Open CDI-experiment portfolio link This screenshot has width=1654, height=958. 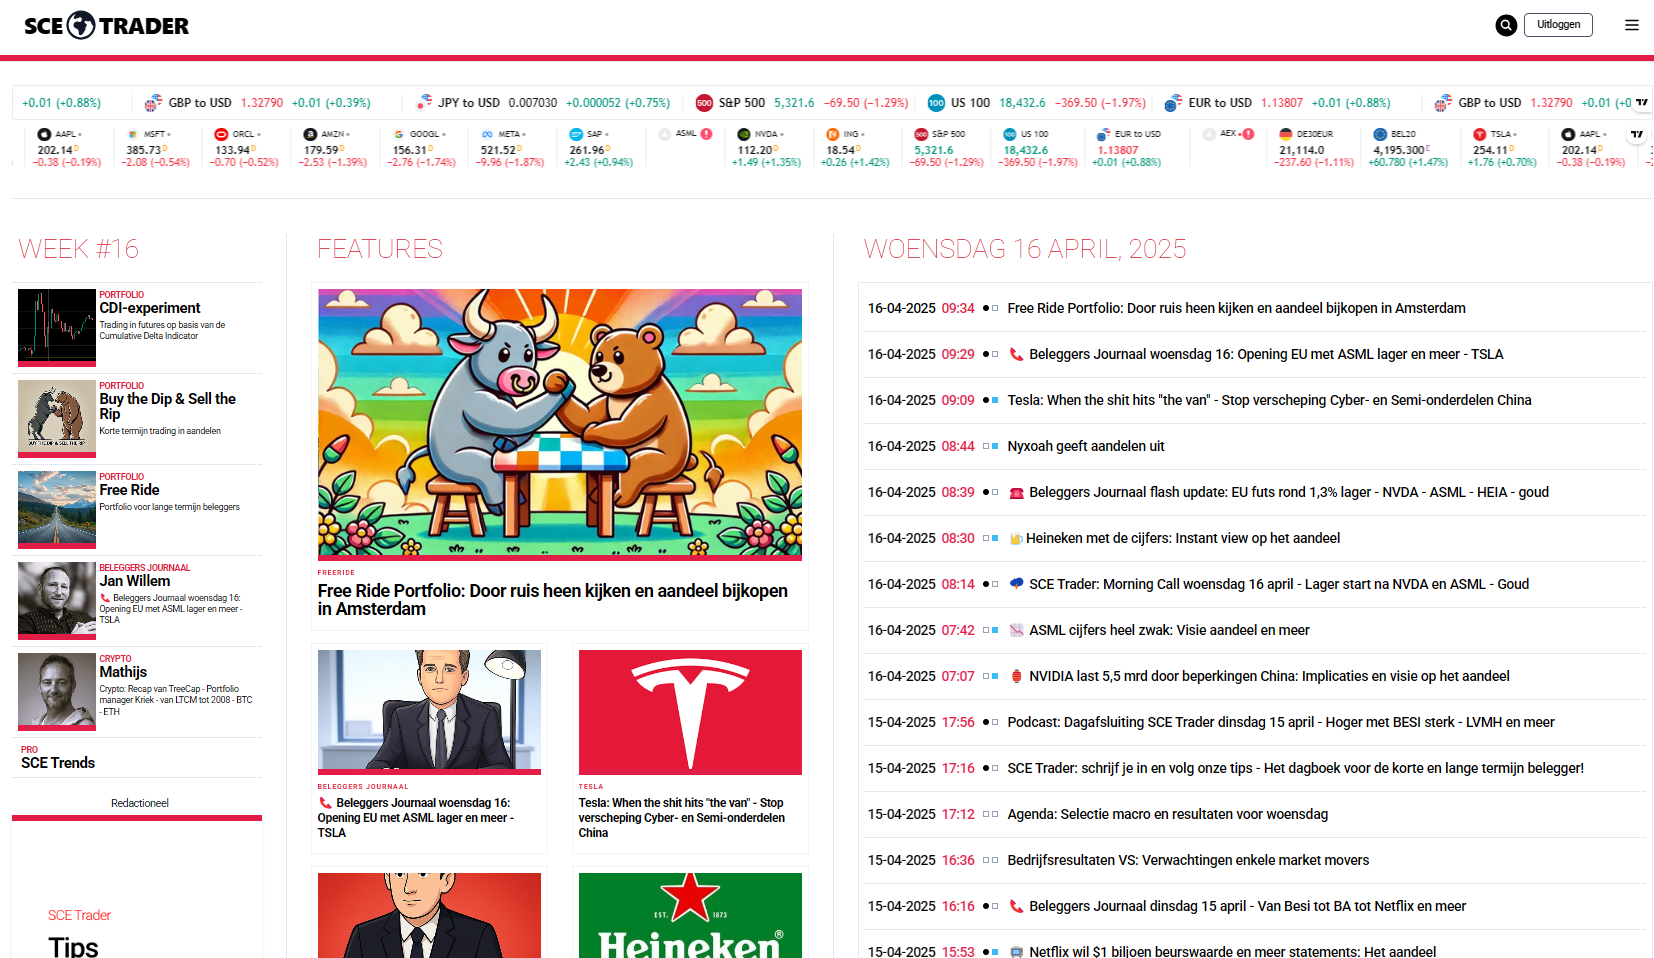click(150, 308)
